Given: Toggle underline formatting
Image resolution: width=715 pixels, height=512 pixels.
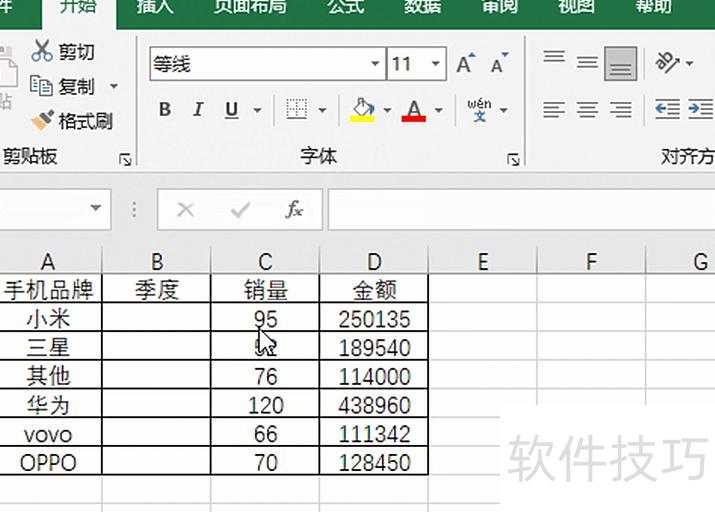Looking at the screenshot, I should coord(232,110).
